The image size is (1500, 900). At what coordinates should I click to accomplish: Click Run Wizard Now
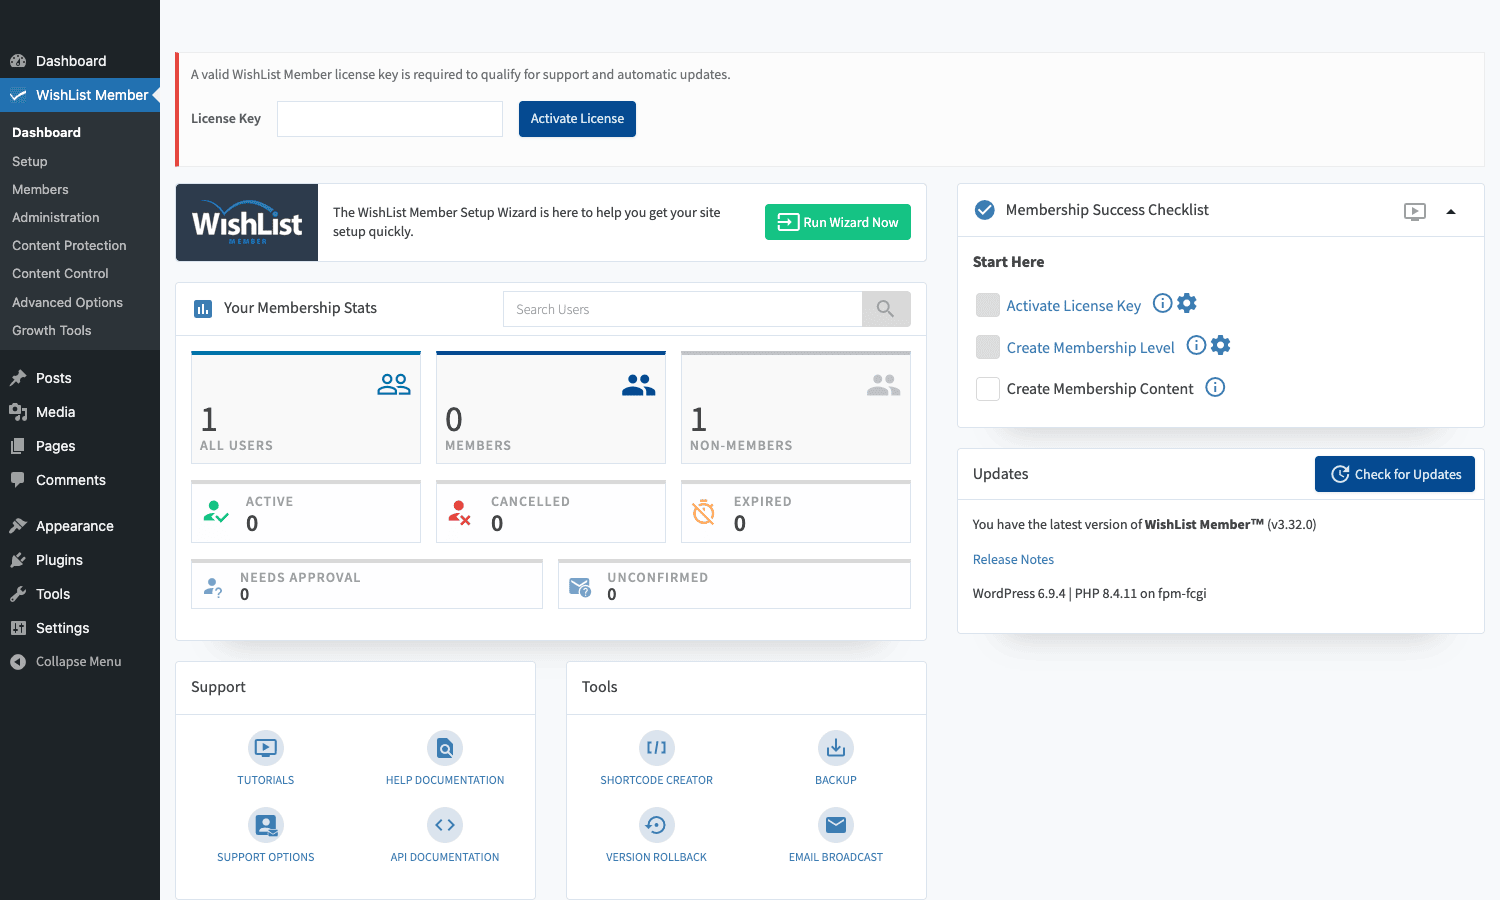(838, 222)
